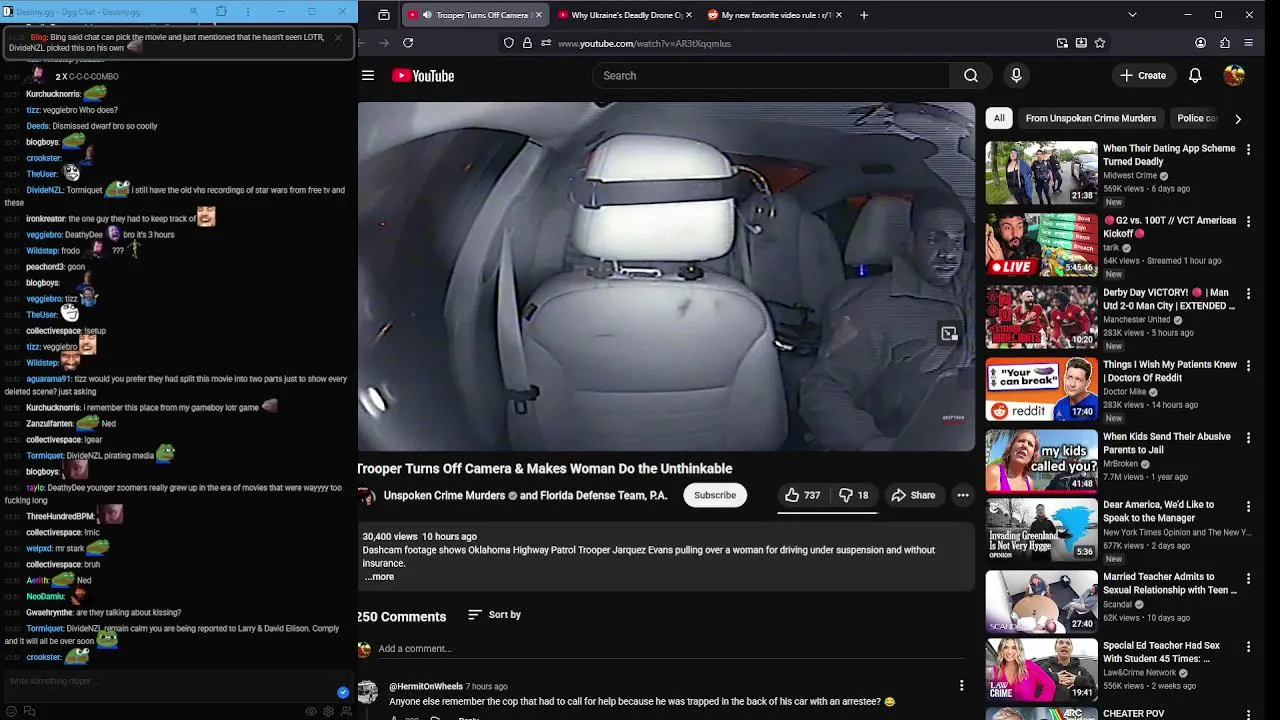Viewport: 1280px width, 720px height.
Task: Open Married Teacher Admits thumbnail
Action: (1041, 602)
